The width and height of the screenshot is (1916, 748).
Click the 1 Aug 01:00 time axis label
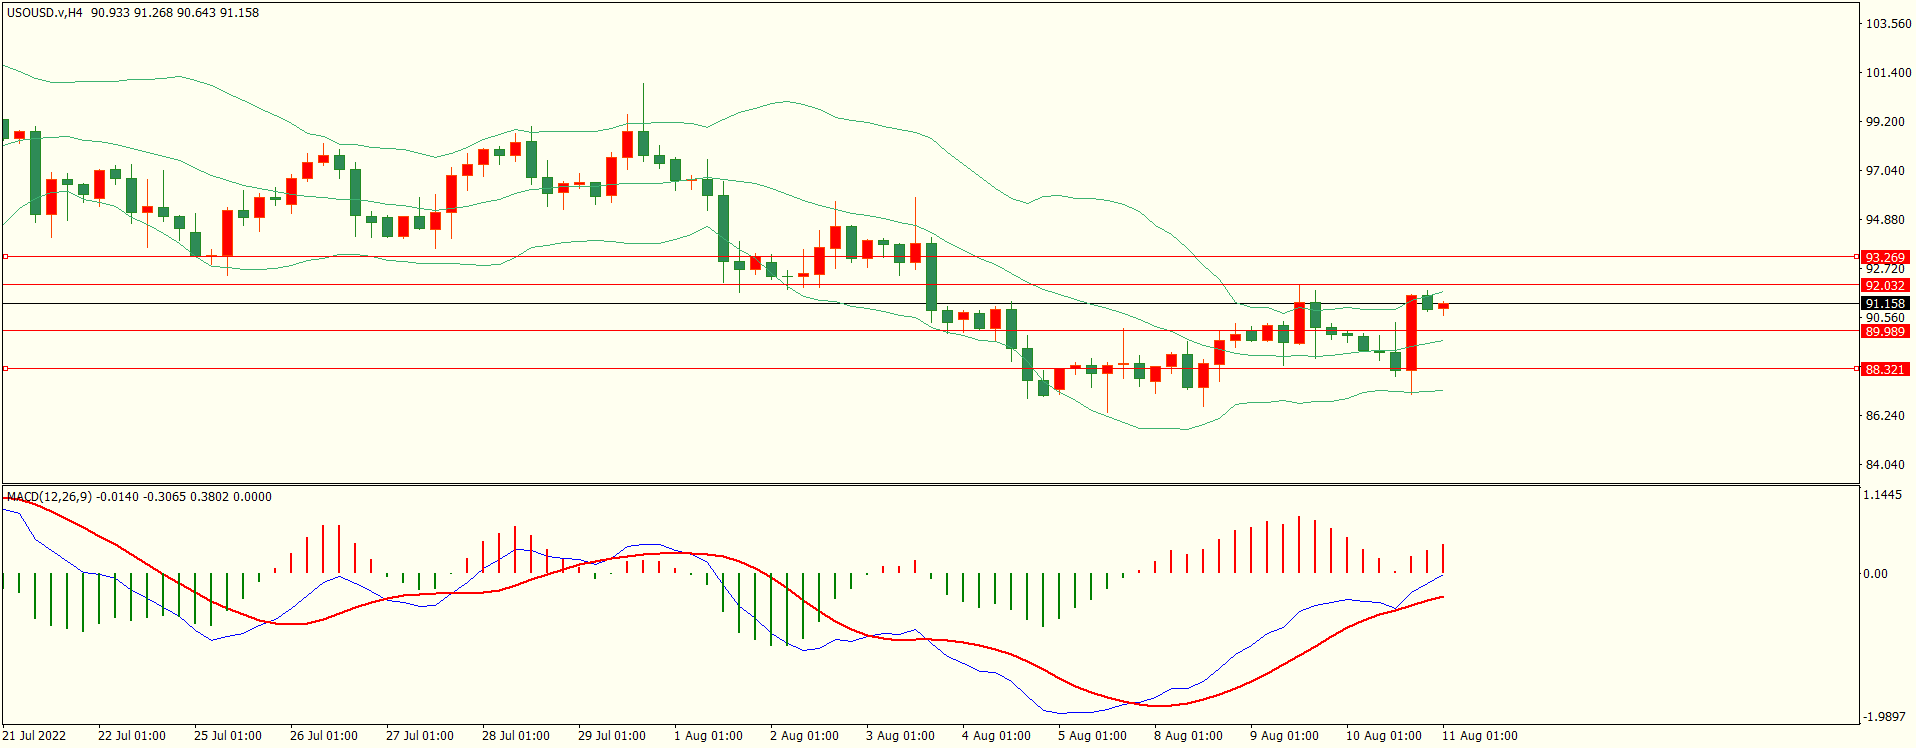coord(708,736)
